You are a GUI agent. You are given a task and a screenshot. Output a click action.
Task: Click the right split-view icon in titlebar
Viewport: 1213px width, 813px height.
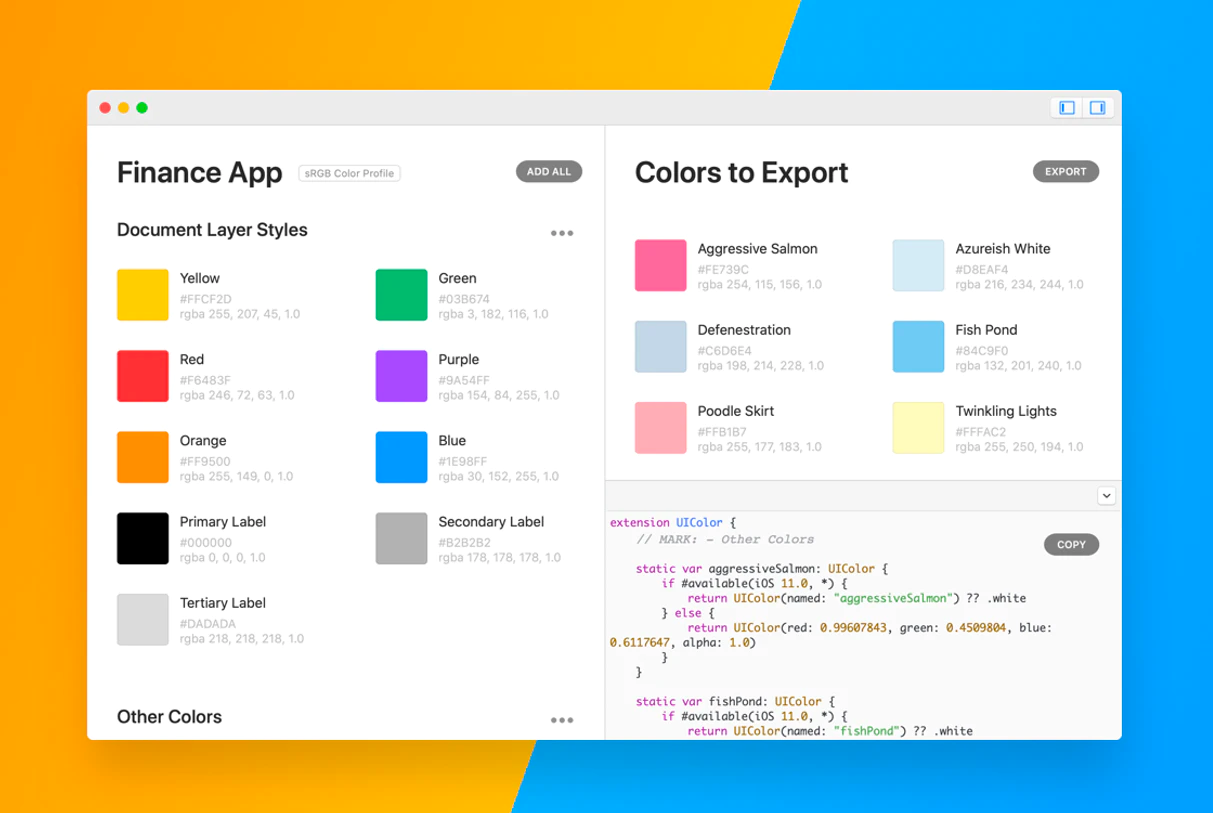click(x=1098, y=107)
